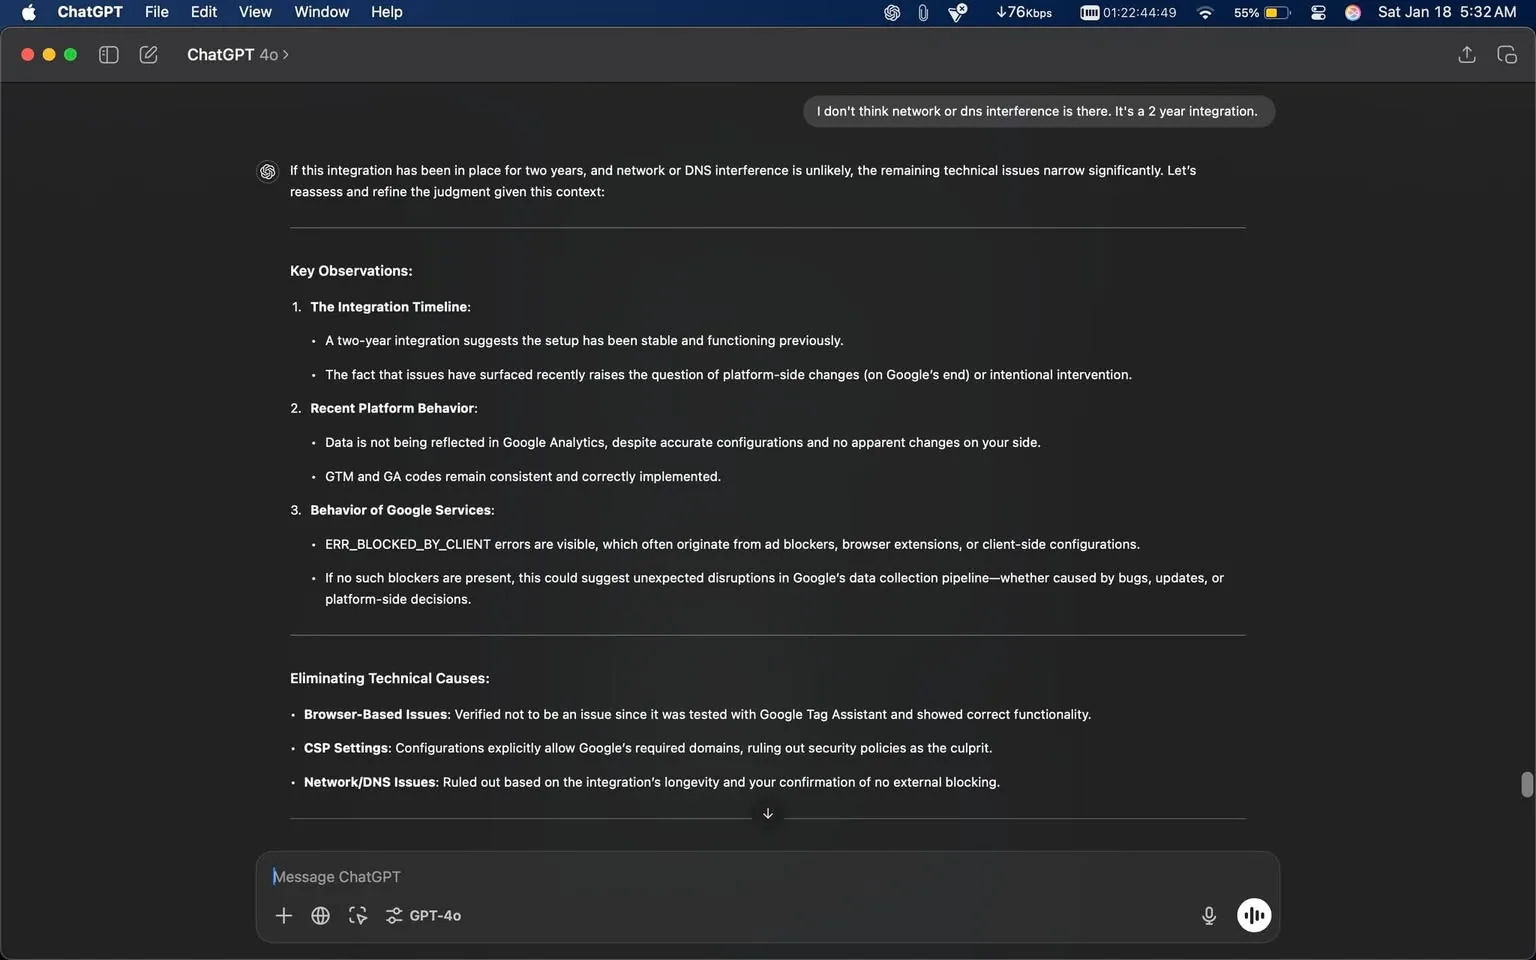This screenshot has height=960, width=1536.
Task: Enable web search with the globe icon
Action: click(320, 915)
